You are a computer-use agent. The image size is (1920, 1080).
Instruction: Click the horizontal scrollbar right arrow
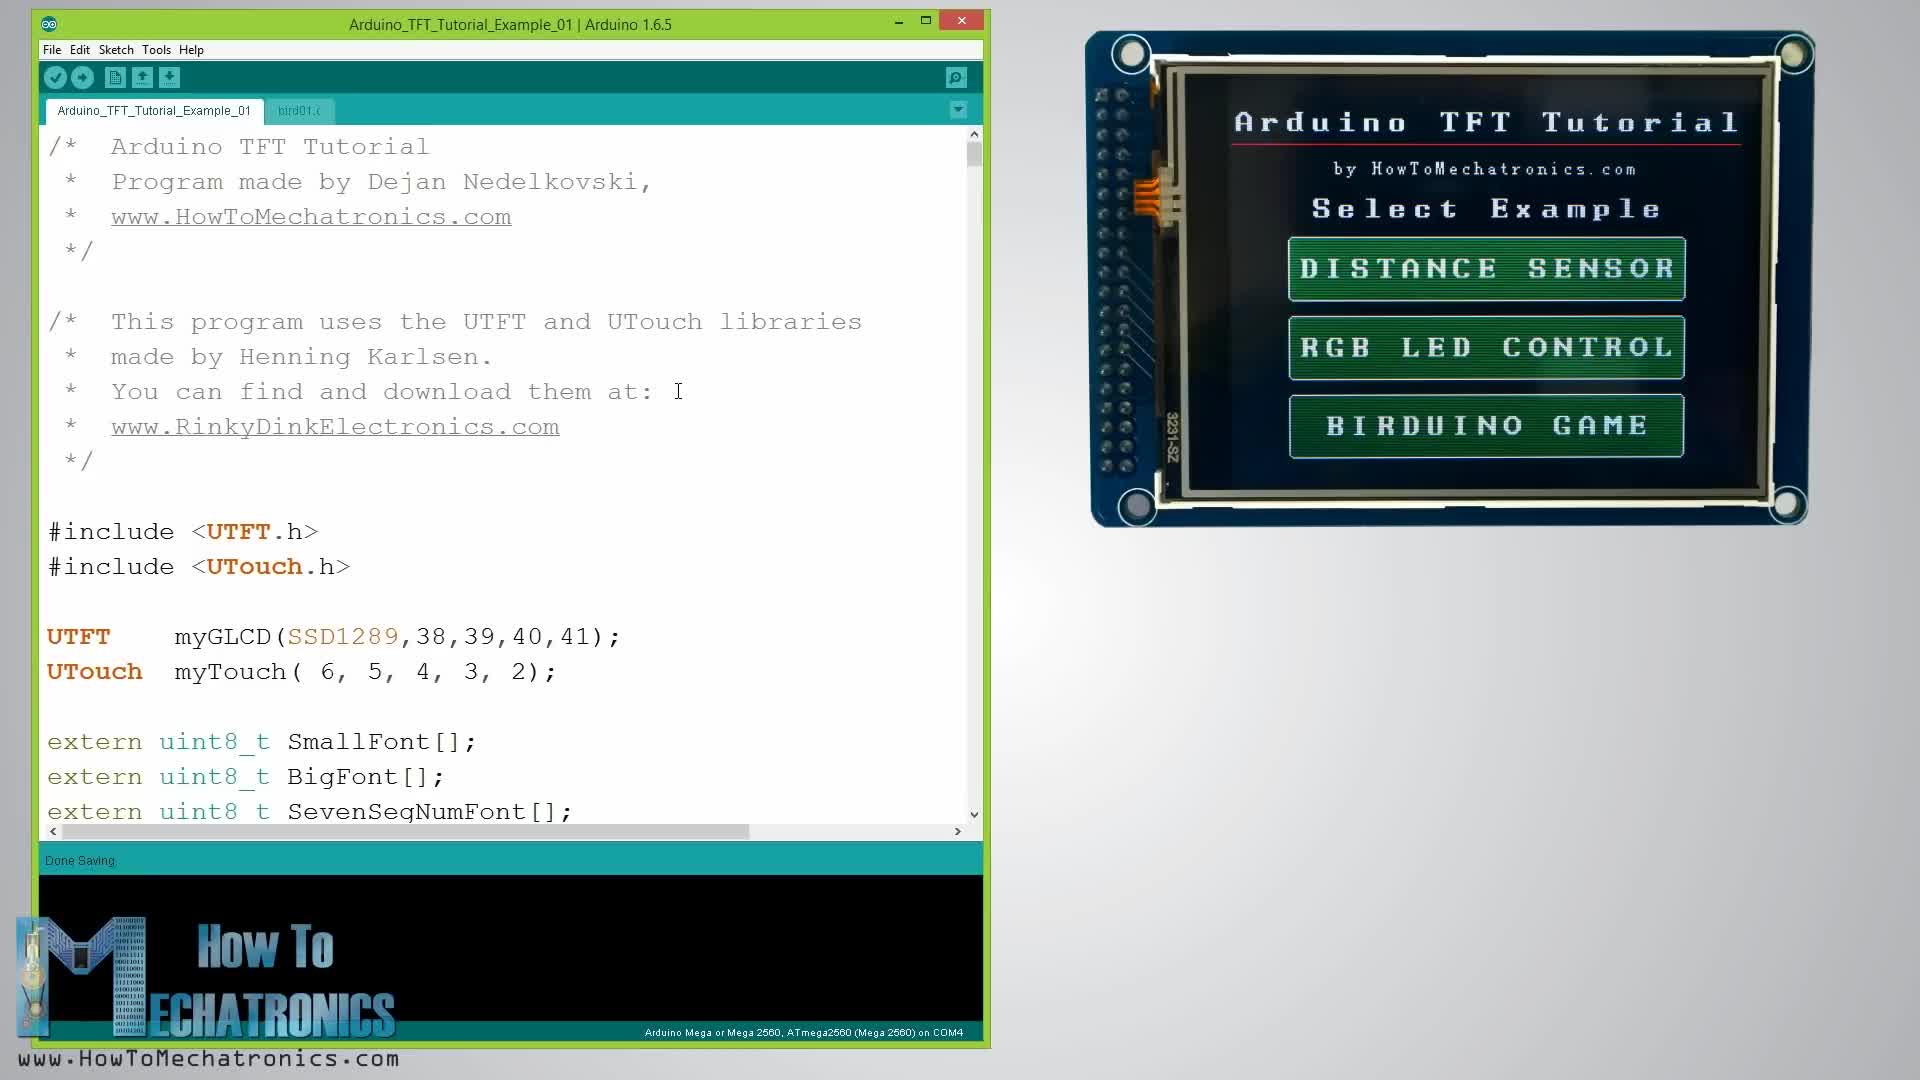(957, 831)
